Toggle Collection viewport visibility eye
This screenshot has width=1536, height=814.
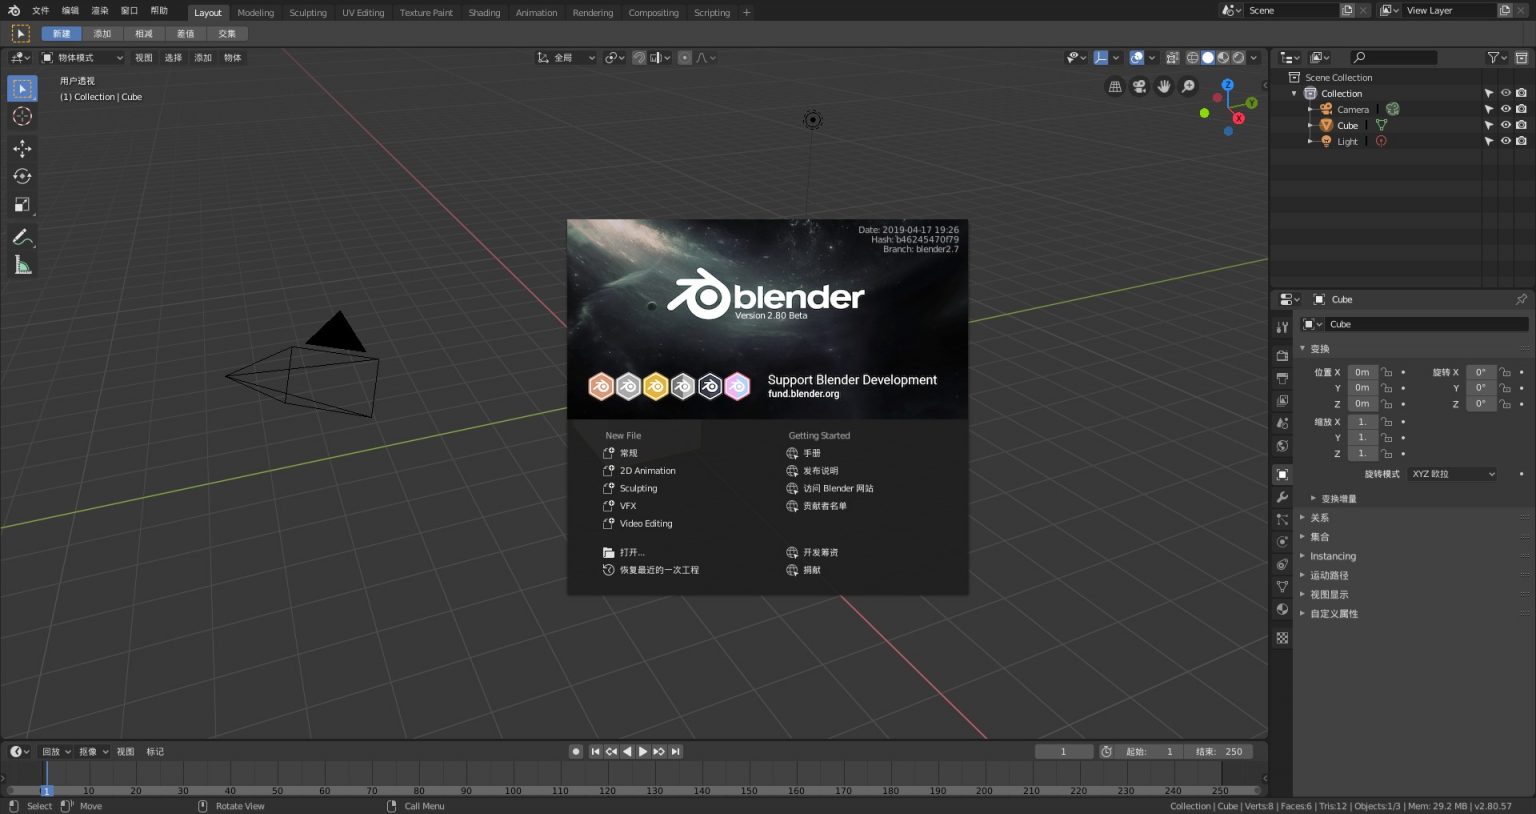tap(1505, 93)
